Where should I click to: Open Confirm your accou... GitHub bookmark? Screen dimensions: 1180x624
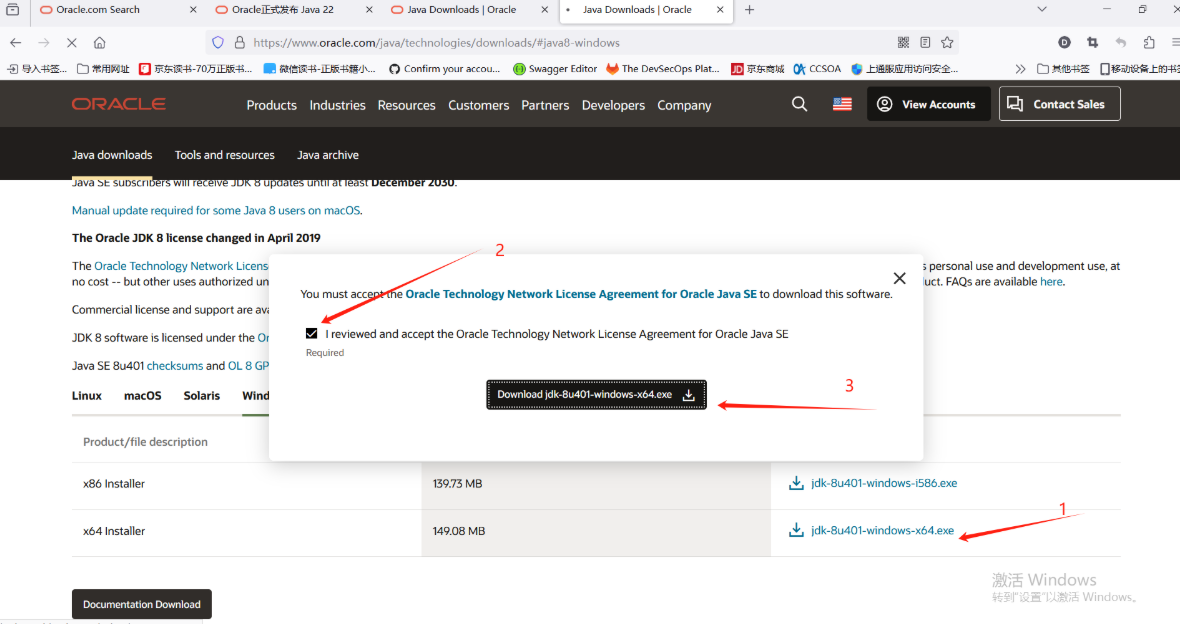444,68
